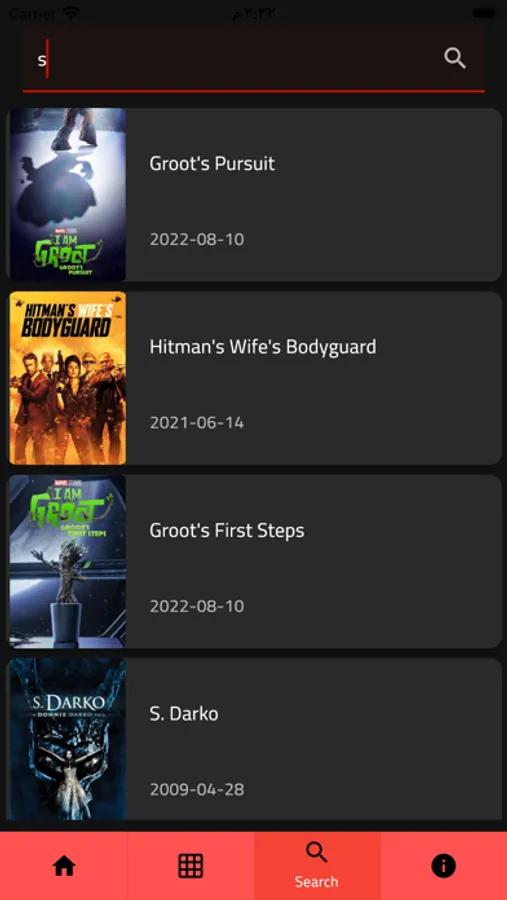Open the Home tab icon

coord(64,866)
